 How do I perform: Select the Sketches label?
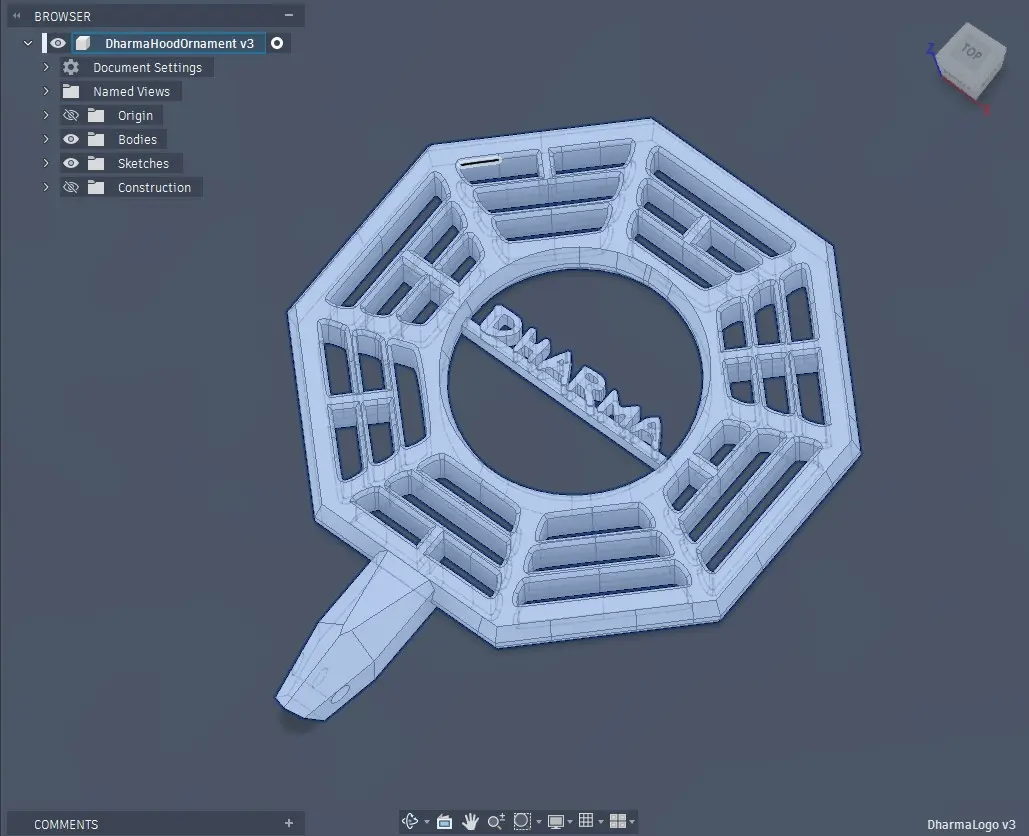pos(143,164)
